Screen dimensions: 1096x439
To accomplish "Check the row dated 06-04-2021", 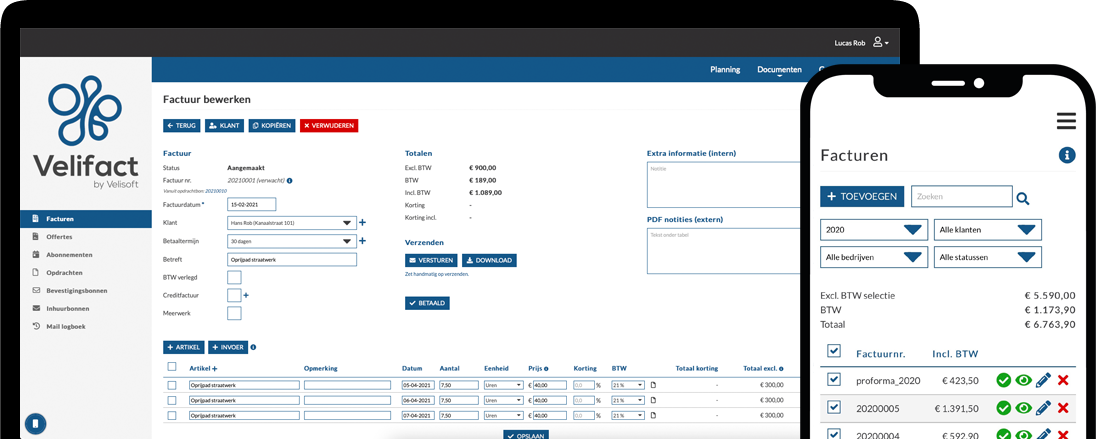I will point(172,401).
